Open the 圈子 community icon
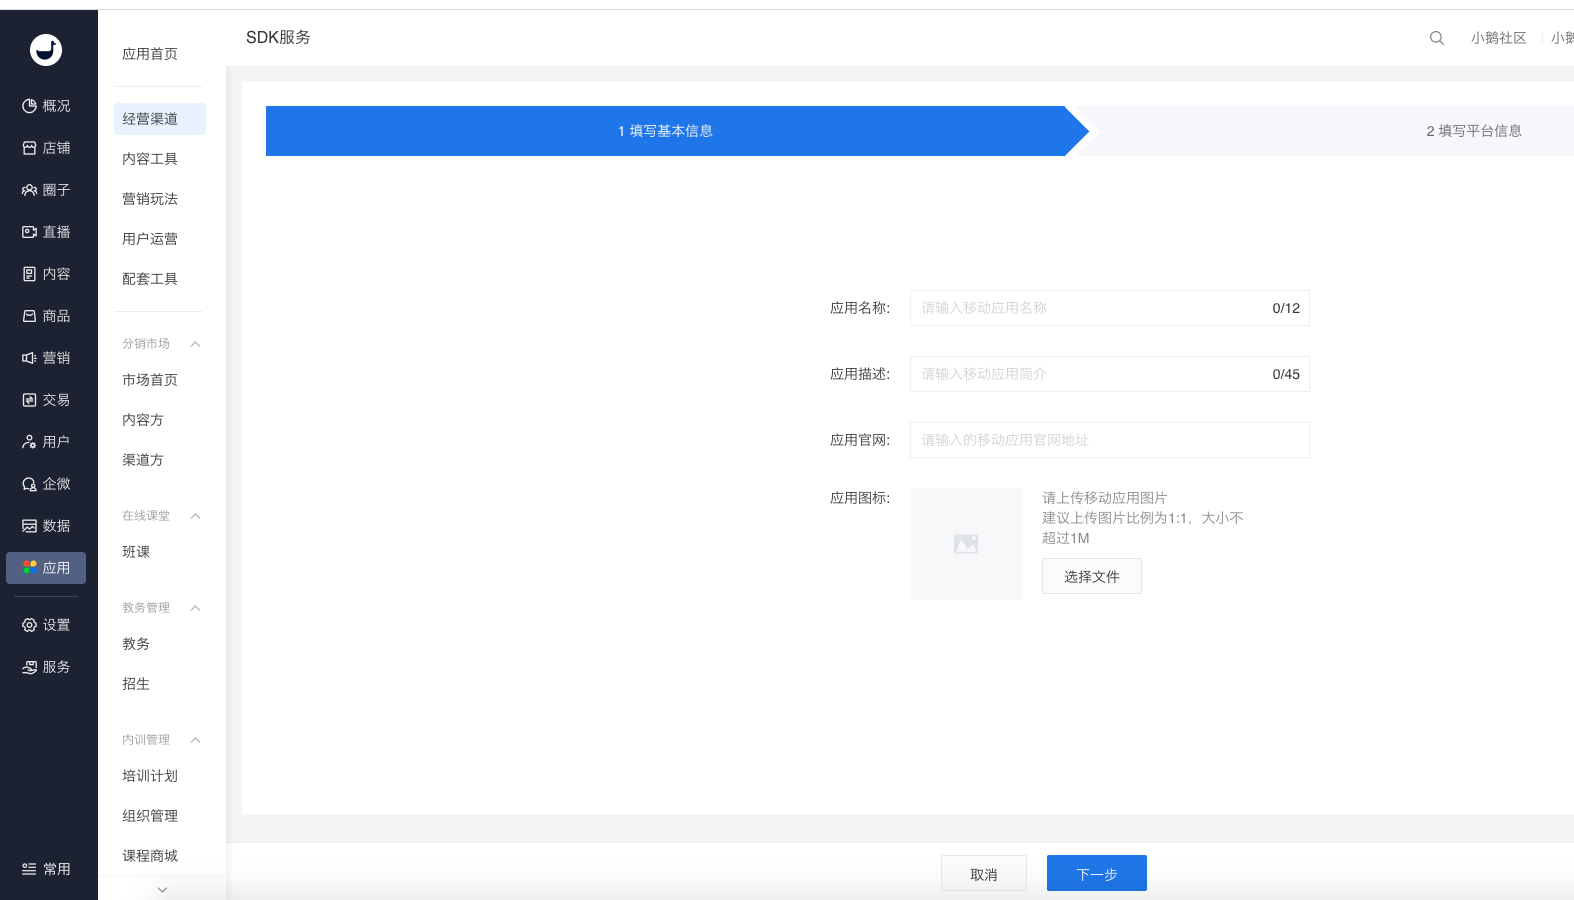 [30, 190]
